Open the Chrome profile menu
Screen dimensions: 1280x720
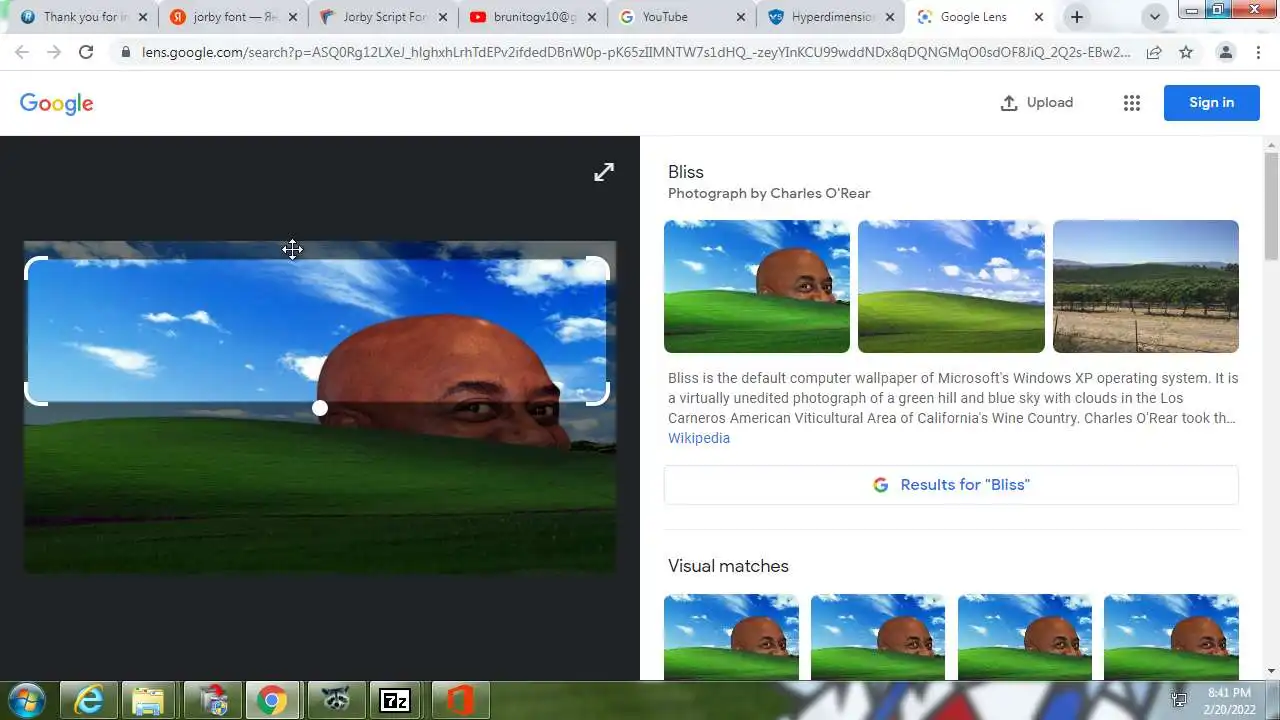(1226, 52)
